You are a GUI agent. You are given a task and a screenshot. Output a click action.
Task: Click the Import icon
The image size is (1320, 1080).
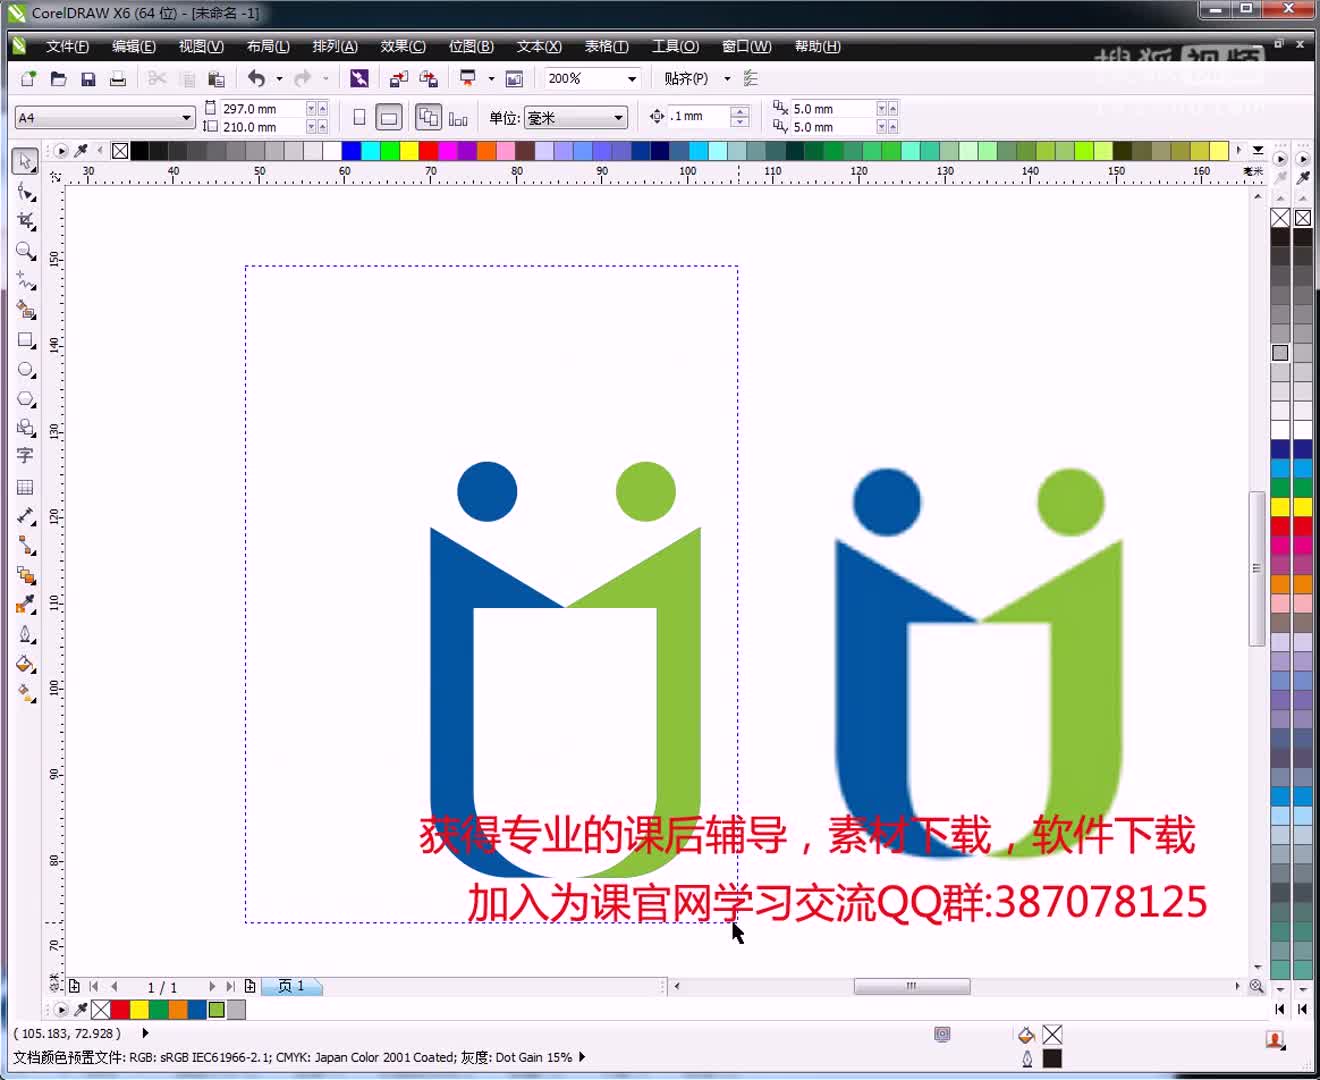tap(399, 79)
